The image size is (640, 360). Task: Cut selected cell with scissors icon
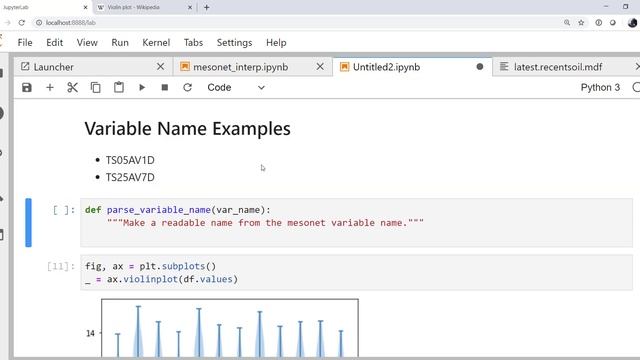tap(73, 87)
